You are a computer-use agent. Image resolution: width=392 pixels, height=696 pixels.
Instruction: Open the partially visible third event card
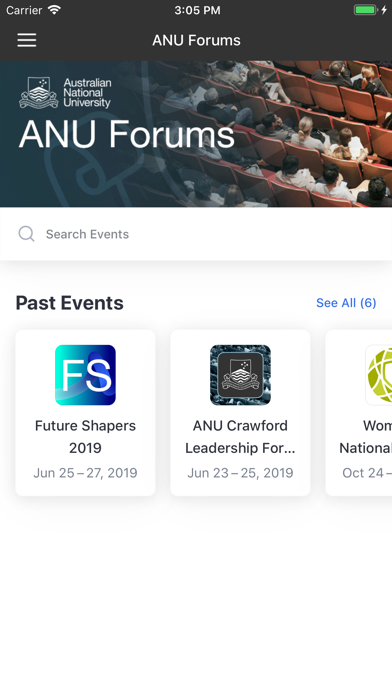point(359,413)
